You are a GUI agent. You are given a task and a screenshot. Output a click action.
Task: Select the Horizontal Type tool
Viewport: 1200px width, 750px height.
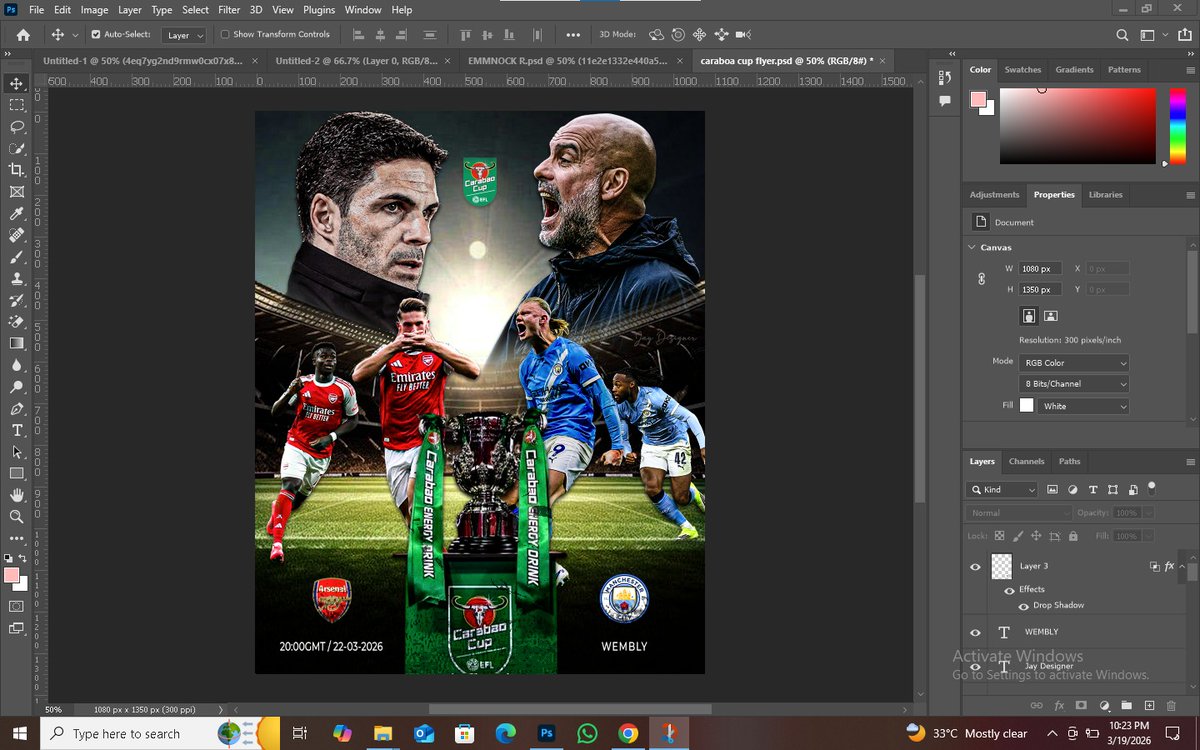pyautogui.click(x=17, y=430)
